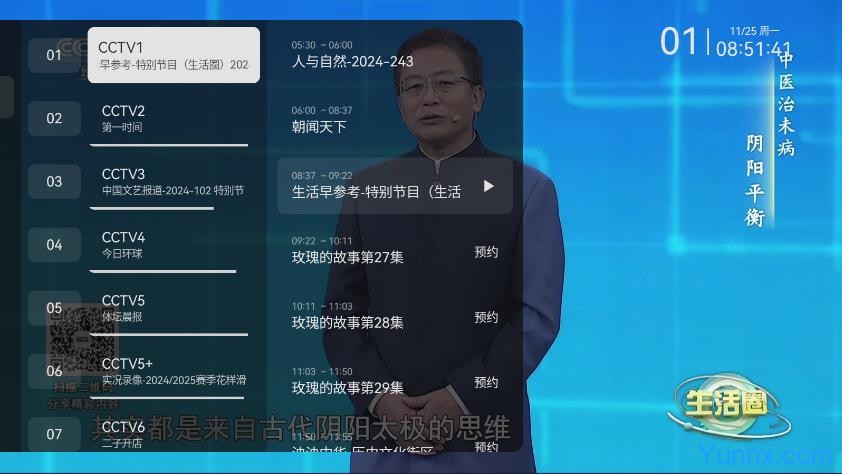This screenshot has width=842, height=474.
Task: Click the CCTV2 program progress bar
Action: (x=169, y=145)
